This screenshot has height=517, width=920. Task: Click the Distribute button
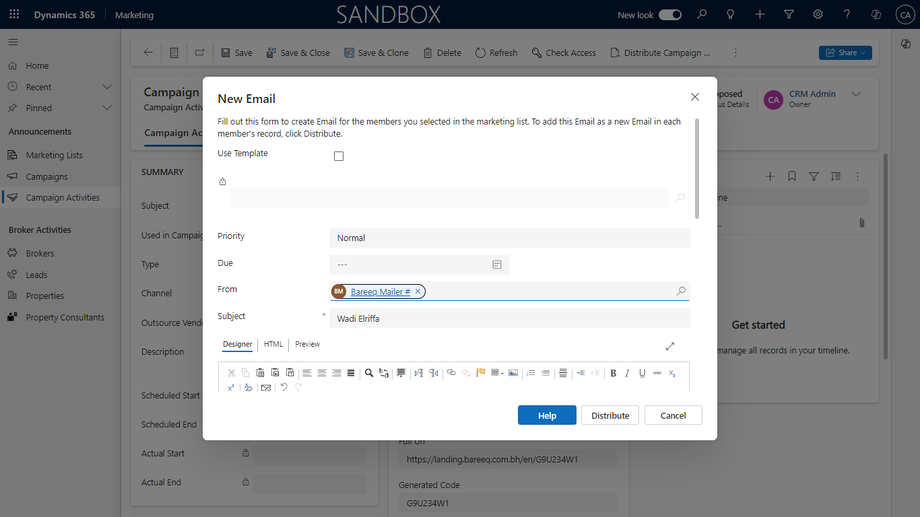pos(610,415)
